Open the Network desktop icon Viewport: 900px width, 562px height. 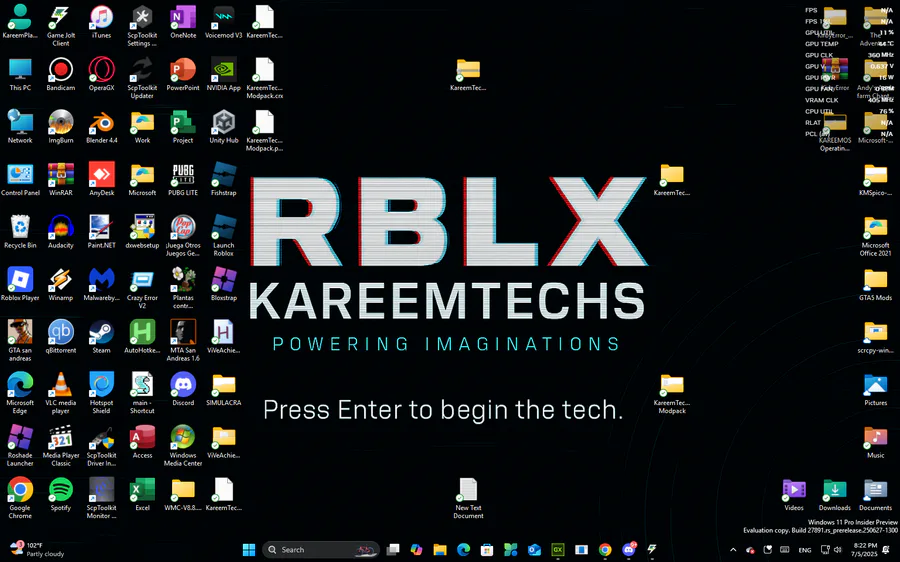(20, 127)
